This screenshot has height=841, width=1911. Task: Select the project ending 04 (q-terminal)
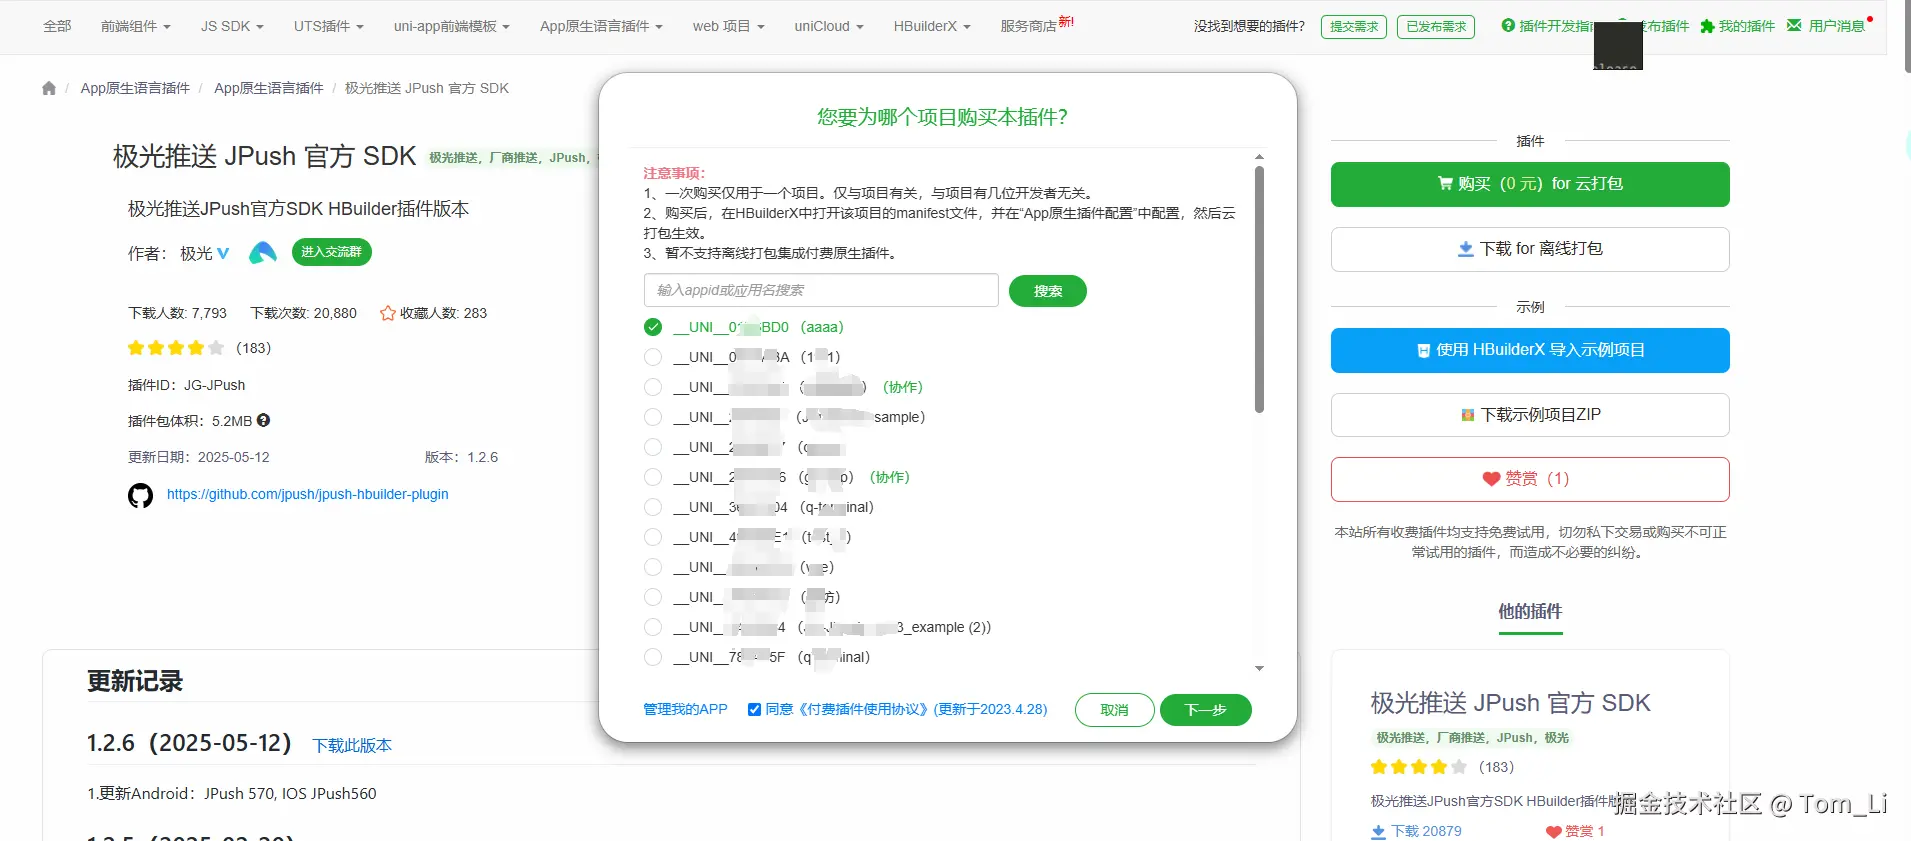pos(653,507)
